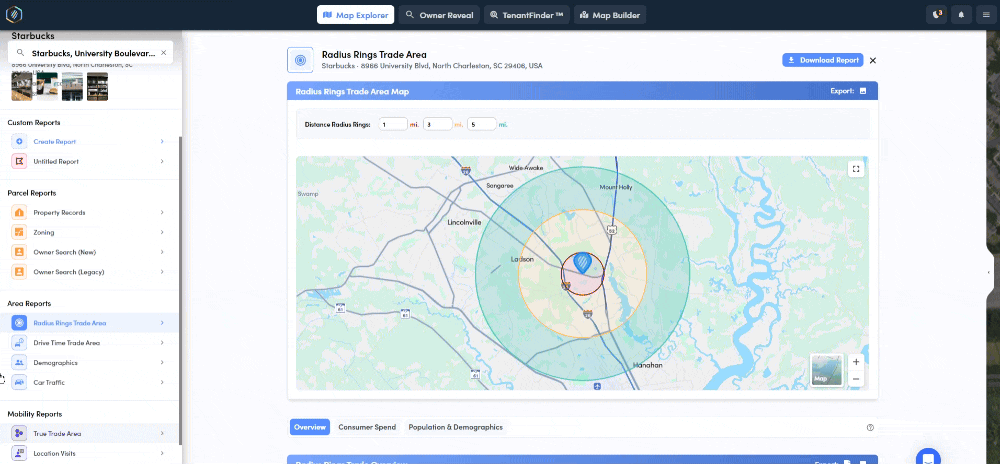Image resolution: width=1000 pixels, height=464 pixels.
Task: Open the second Starbucks photo thumbnail
Action: (47, 86)
